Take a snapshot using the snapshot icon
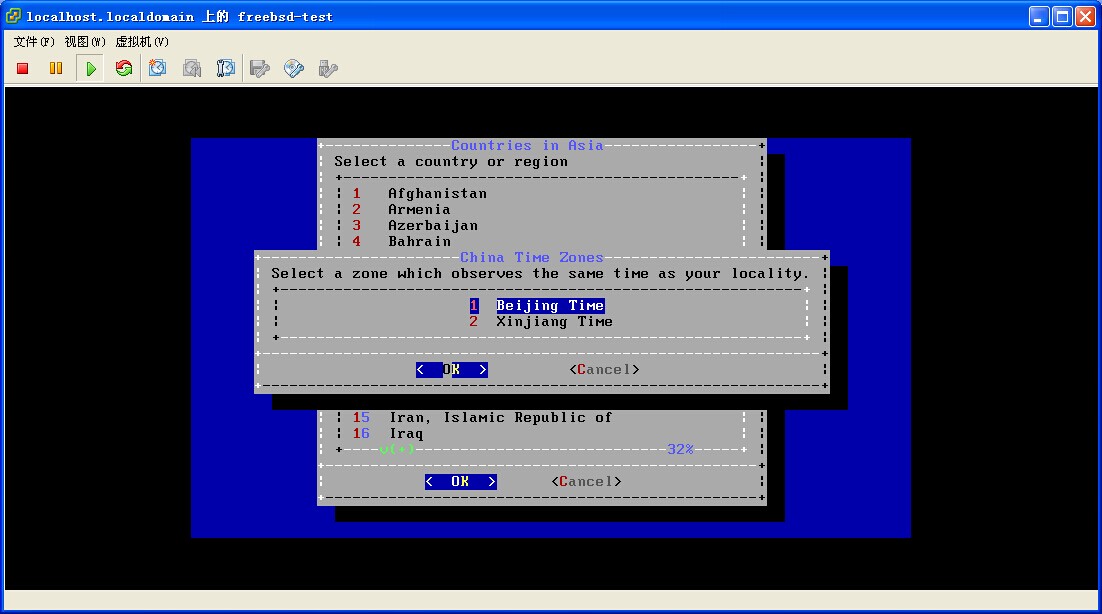 (x=158, y=68)
